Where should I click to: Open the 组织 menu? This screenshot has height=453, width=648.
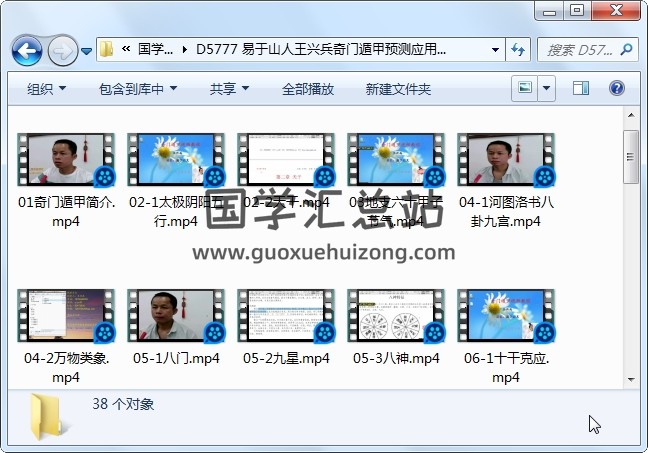pos(46,89)
